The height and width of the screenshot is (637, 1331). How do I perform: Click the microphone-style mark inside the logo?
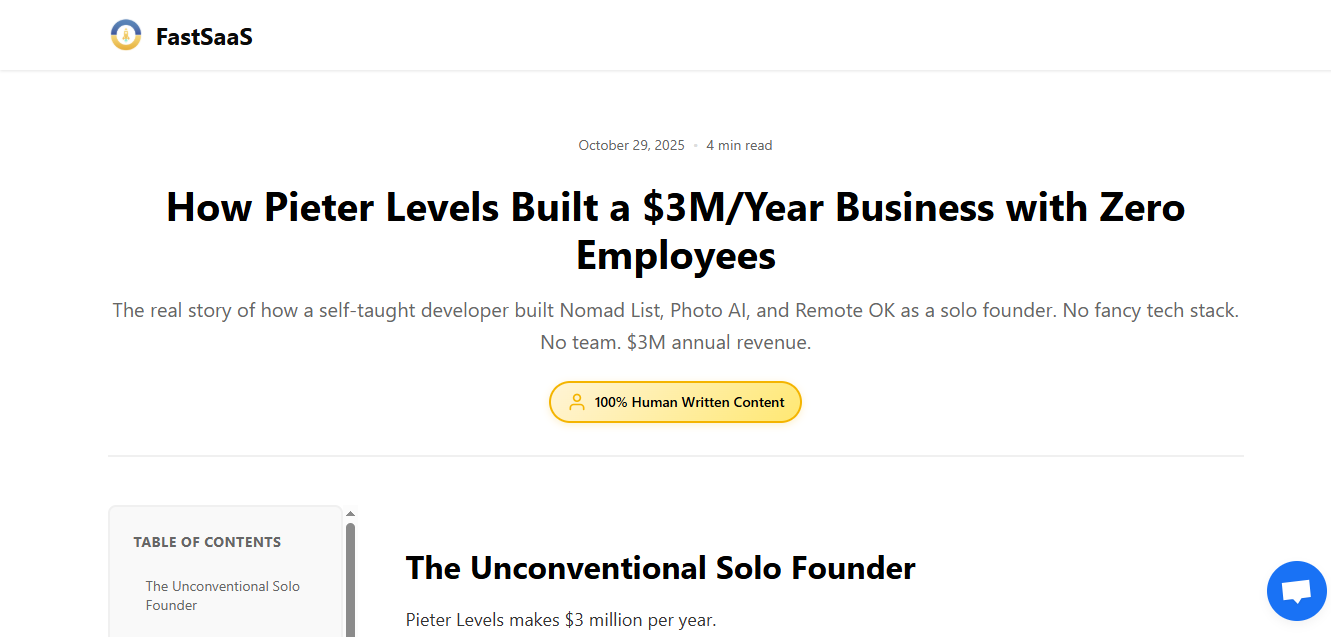125,34
